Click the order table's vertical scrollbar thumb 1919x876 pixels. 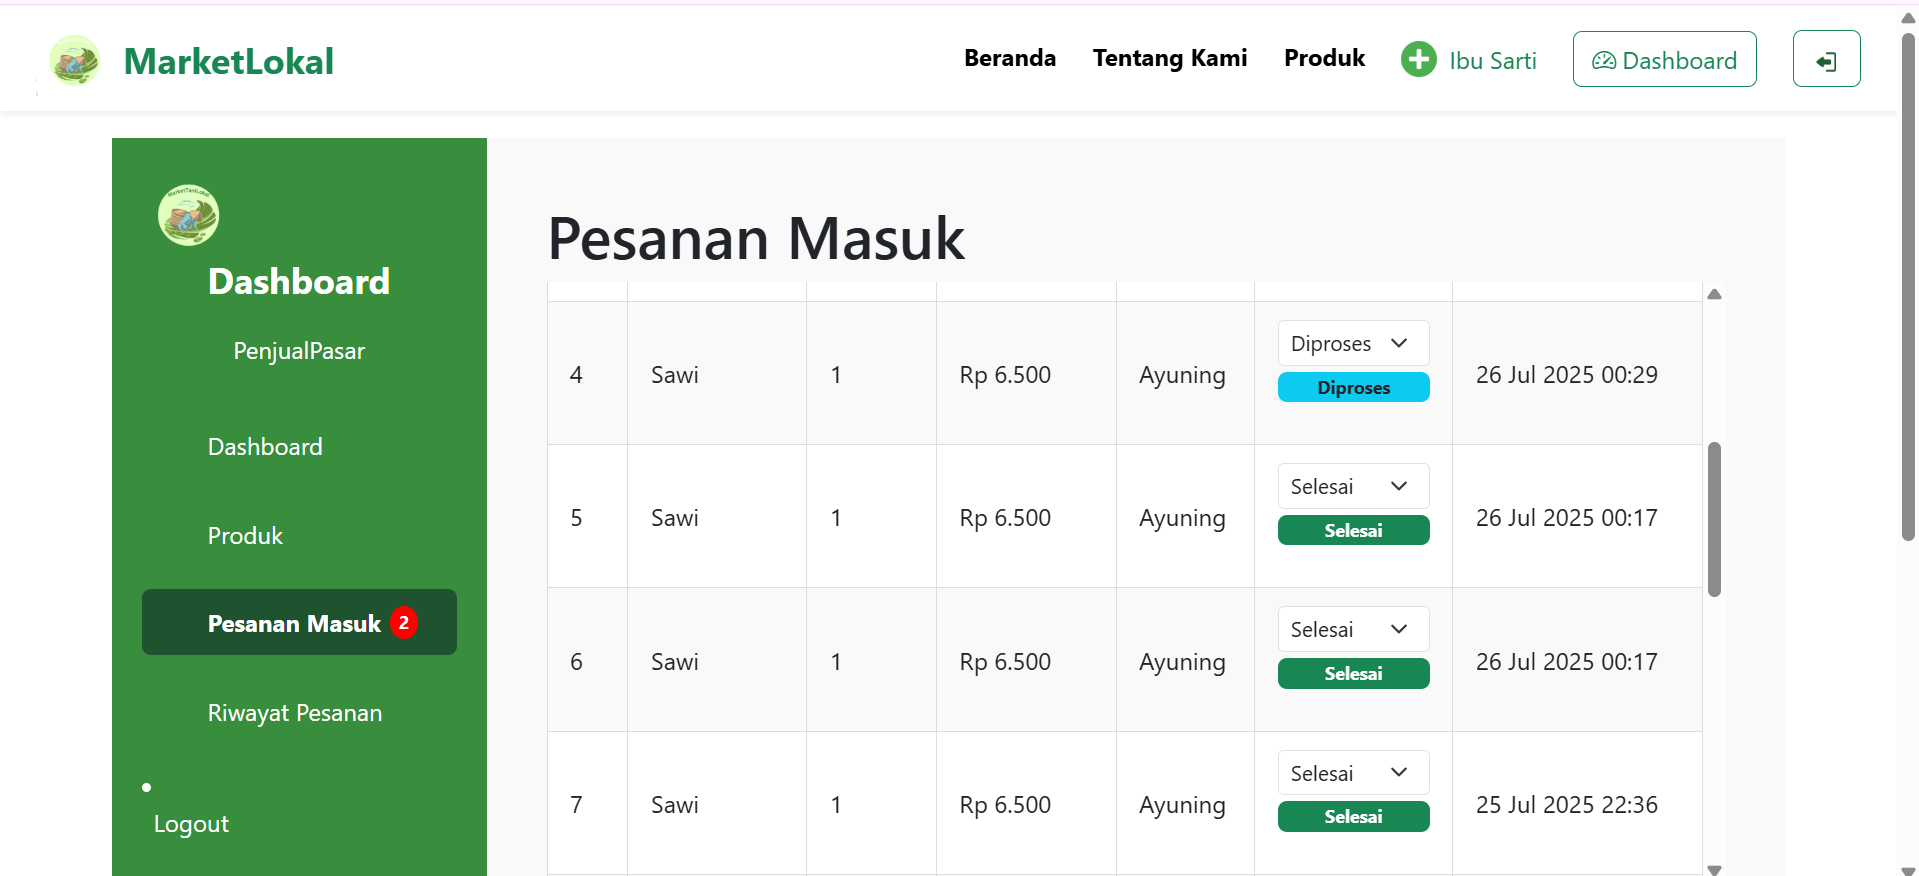pyautogui.click(x=1714, y=519)
